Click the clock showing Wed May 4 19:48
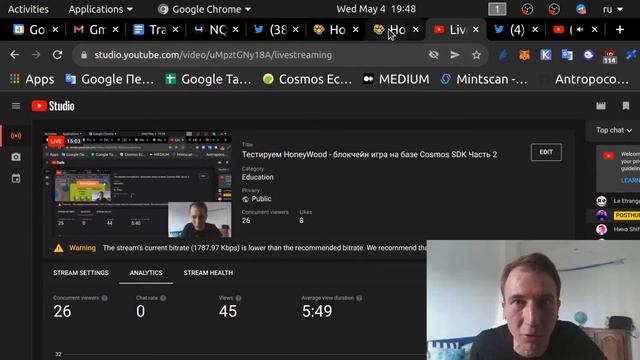 pos(376,9)
